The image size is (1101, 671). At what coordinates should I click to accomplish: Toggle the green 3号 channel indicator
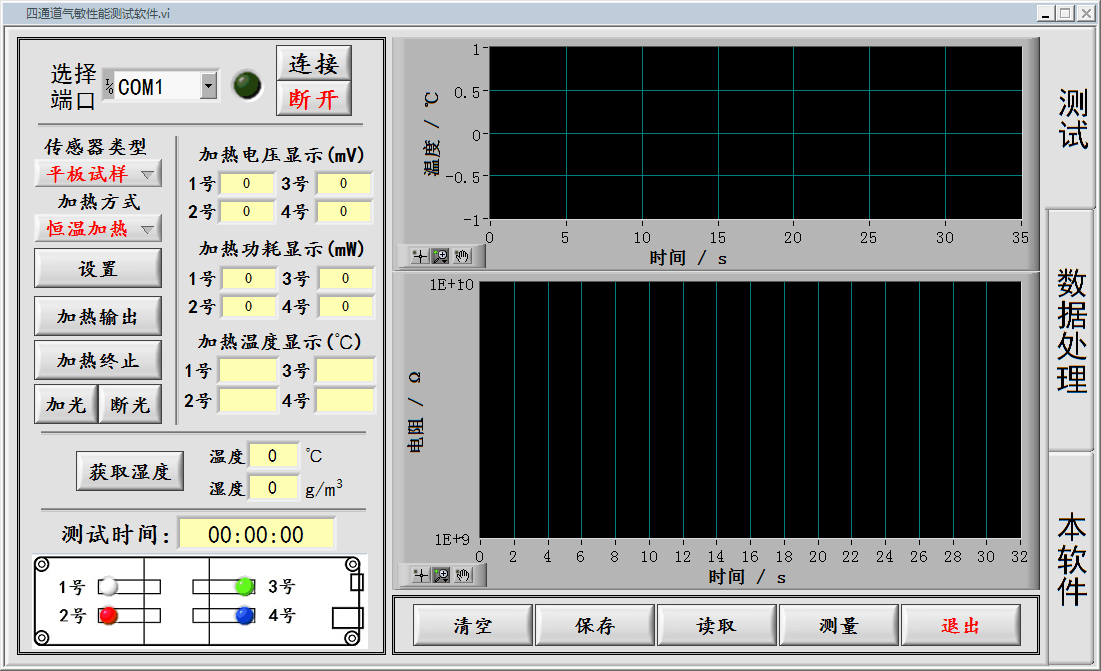coord(244,586)
